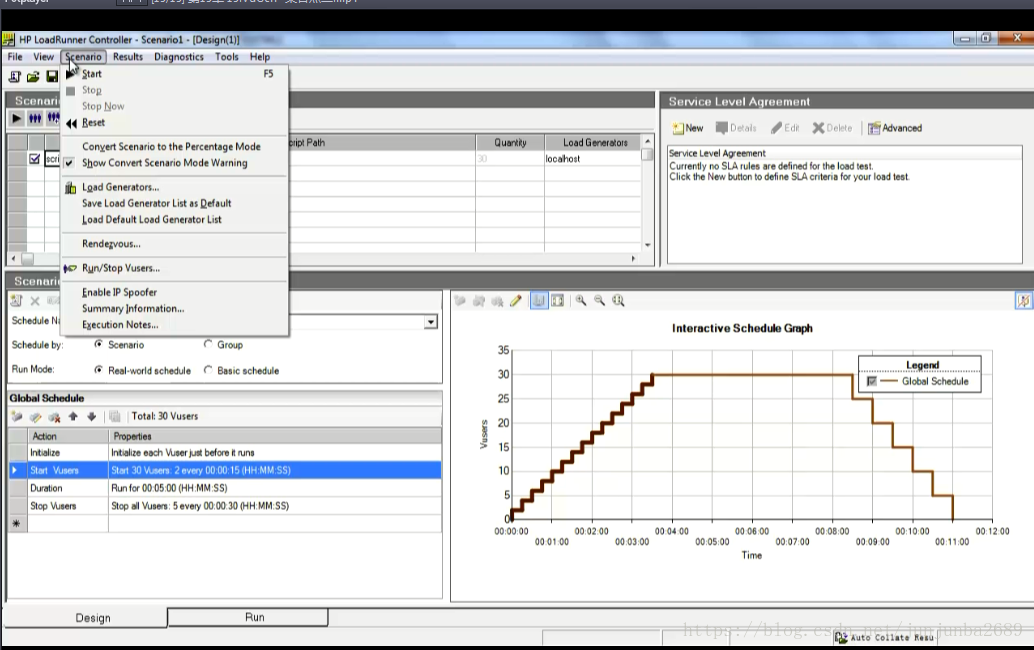Open the Schedule Name dropdown arrow

(x=431, y=322)
